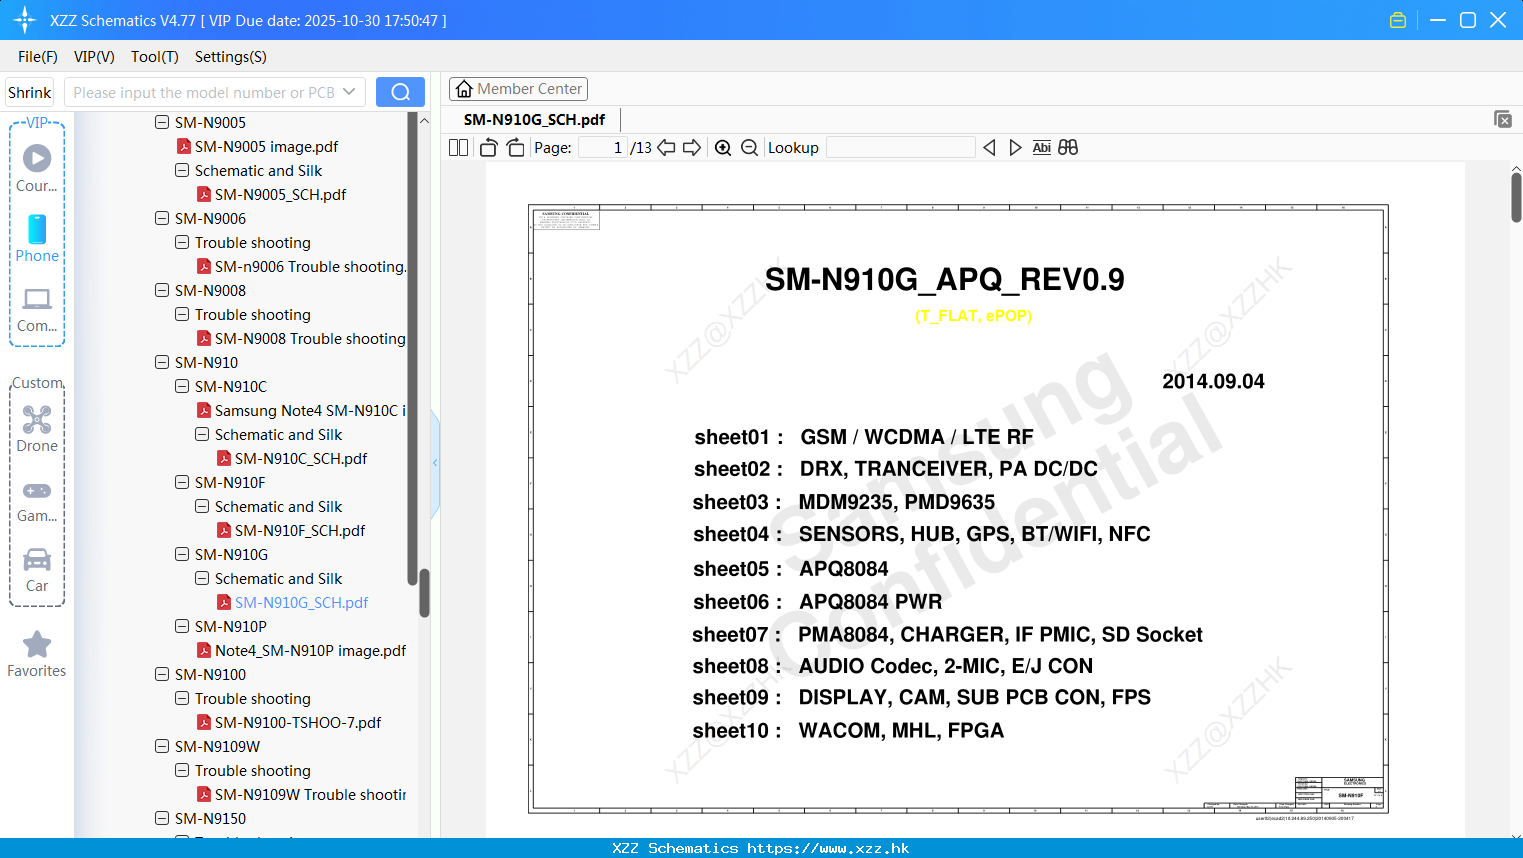Select the SM-N910G_SCH.pdf tab

tap(534, 119)
